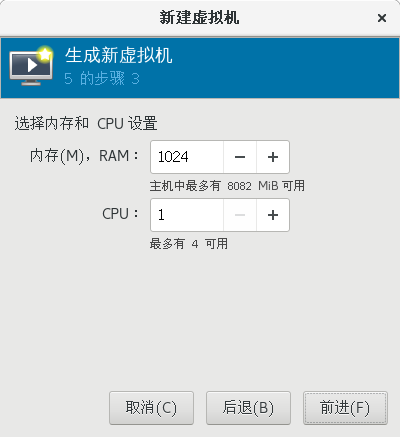Decrease RAM with the minus button
Viewport: 400px width, 437px height.
coord(240,157)
